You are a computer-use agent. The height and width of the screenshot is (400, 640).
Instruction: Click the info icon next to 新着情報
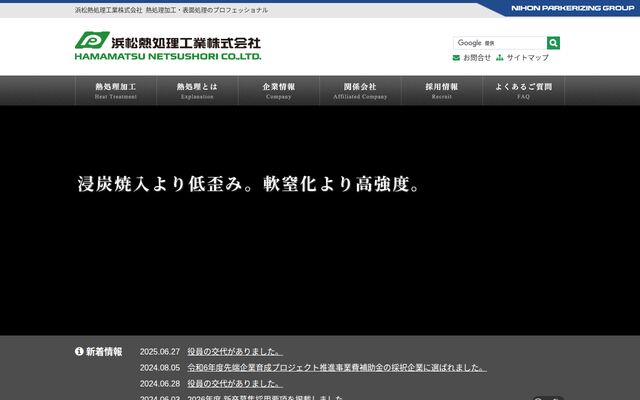79,351
